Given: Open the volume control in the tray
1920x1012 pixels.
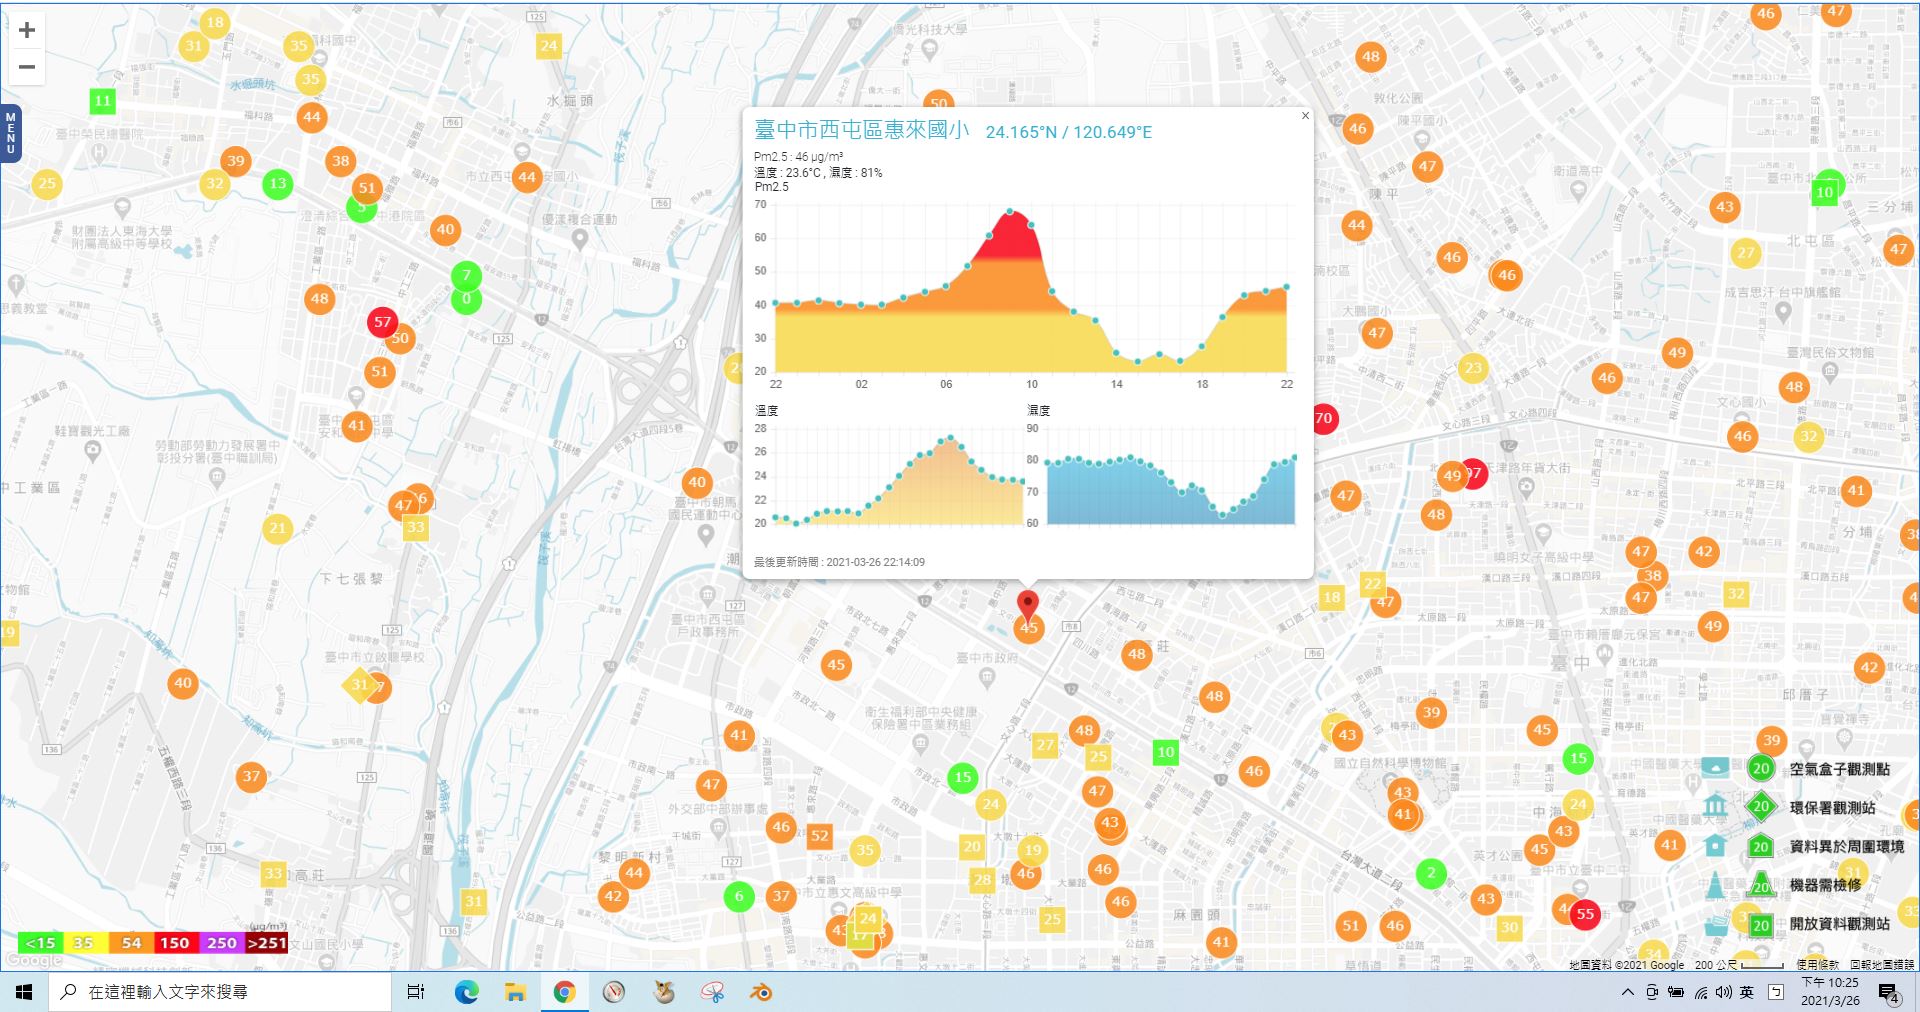Looking at the screenshot, I should click(1723, 992).
